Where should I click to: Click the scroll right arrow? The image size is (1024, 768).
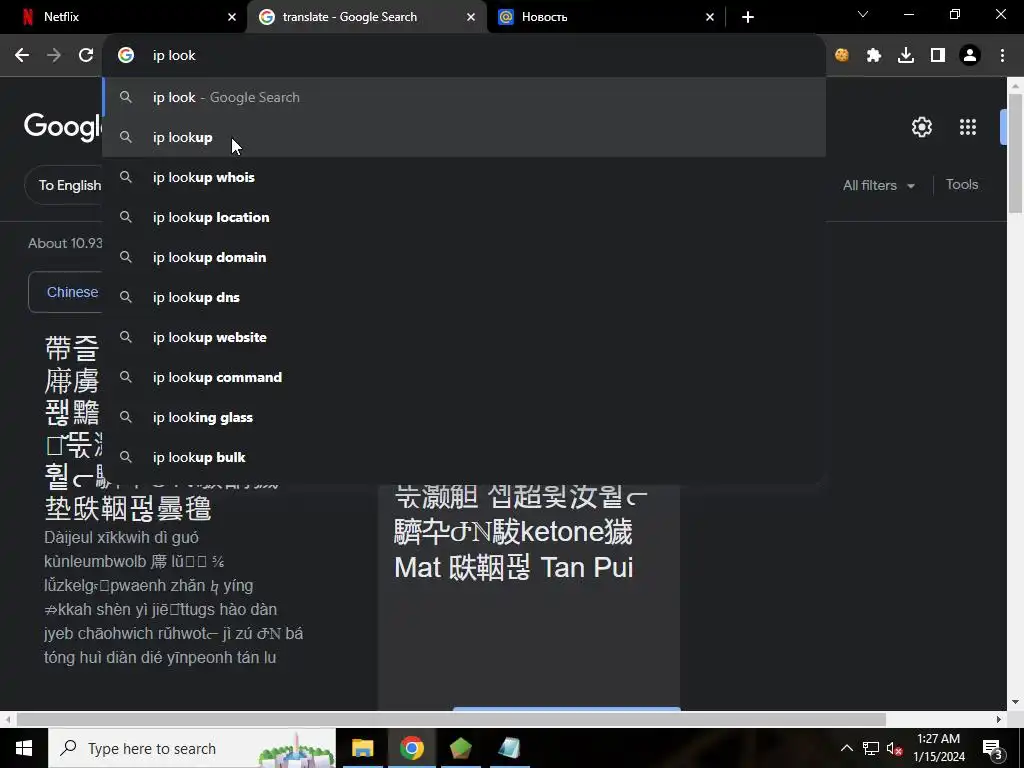999,719
